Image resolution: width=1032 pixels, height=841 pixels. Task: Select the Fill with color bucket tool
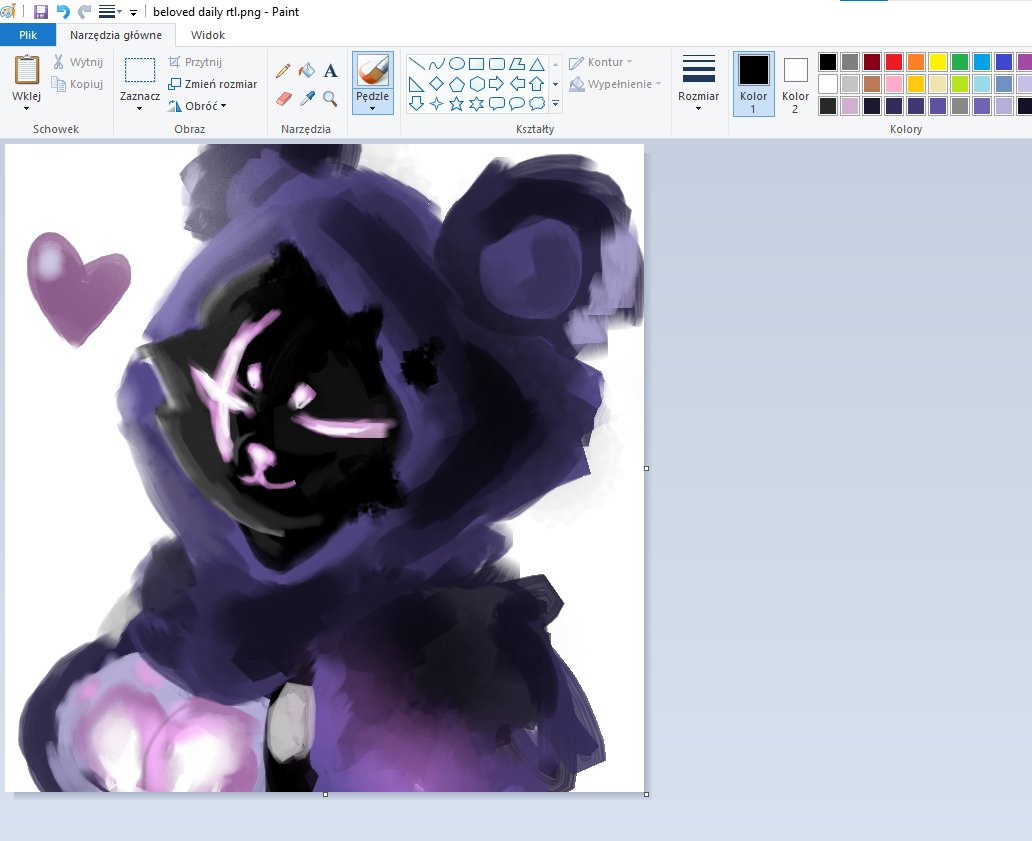(x=307, y=70)
